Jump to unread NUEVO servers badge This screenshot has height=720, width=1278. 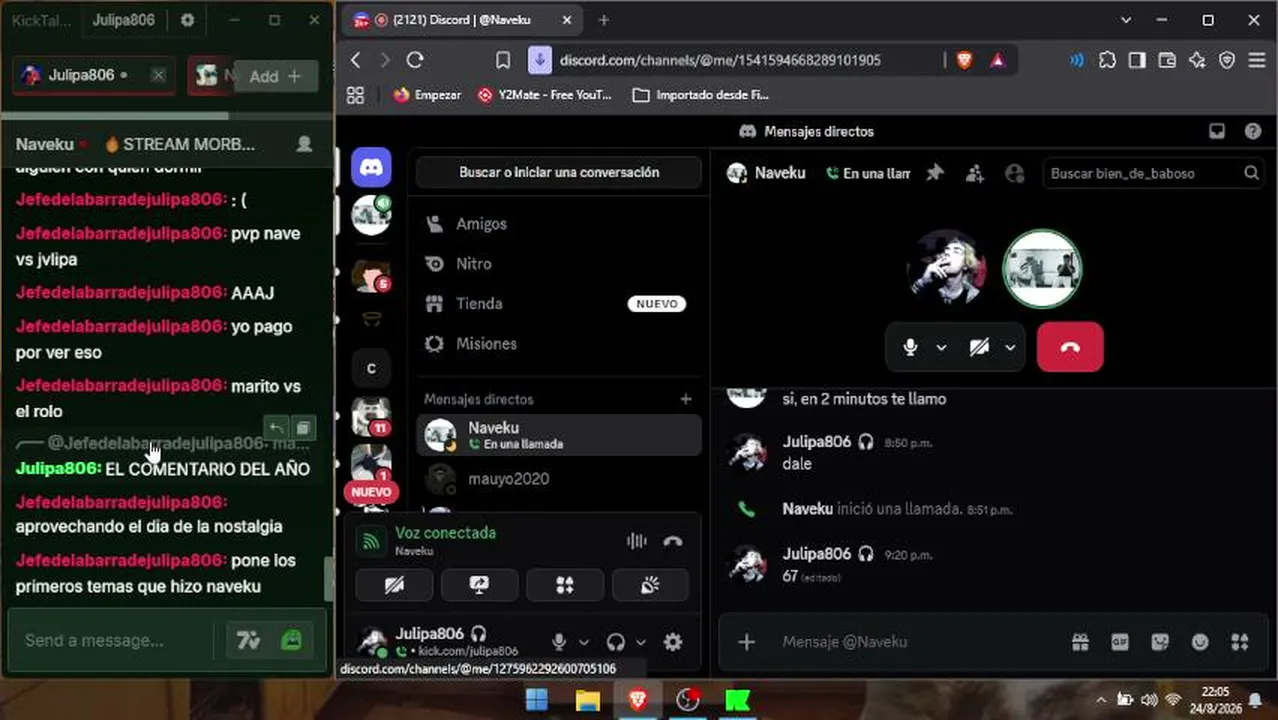[371, 492]
